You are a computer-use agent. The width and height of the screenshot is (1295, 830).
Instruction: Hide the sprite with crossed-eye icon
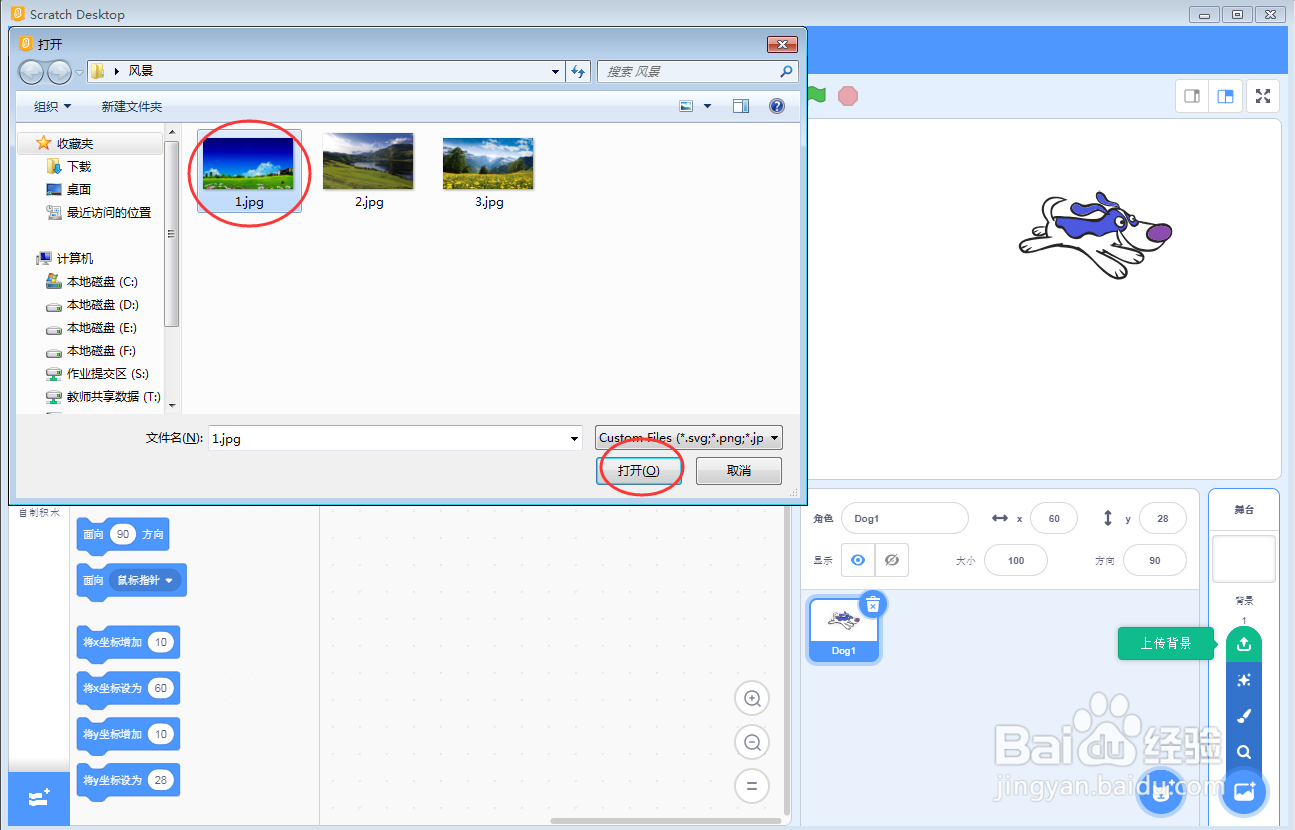pos(892,561)
